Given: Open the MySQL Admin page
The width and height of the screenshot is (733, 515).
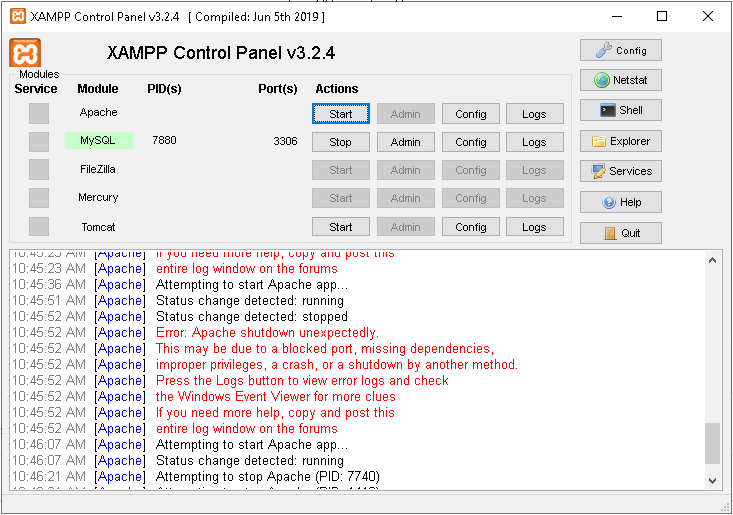Looking at the screenshot, I should tap(406, 142).
